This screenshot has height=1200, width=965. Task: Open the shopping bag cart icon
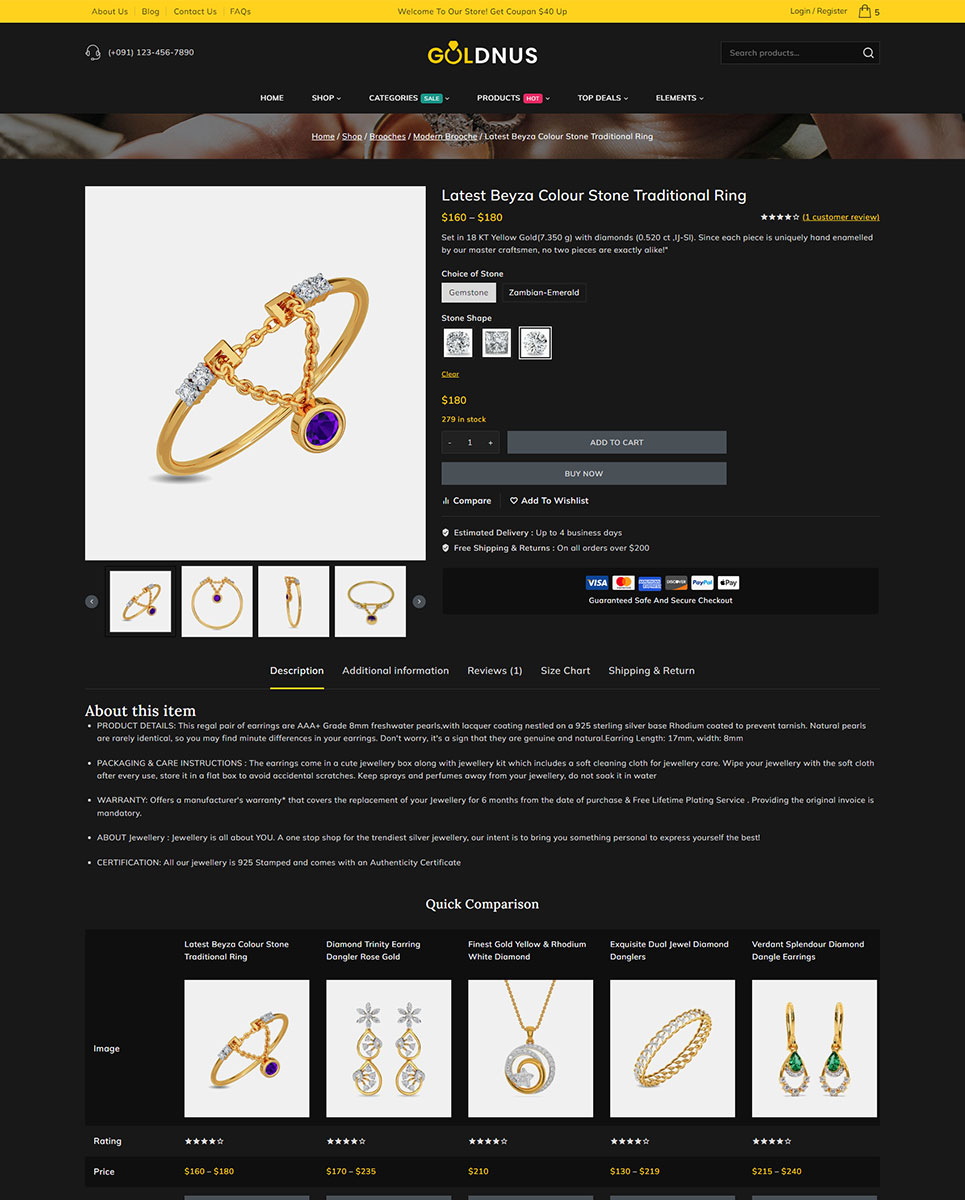coord(865,11)
